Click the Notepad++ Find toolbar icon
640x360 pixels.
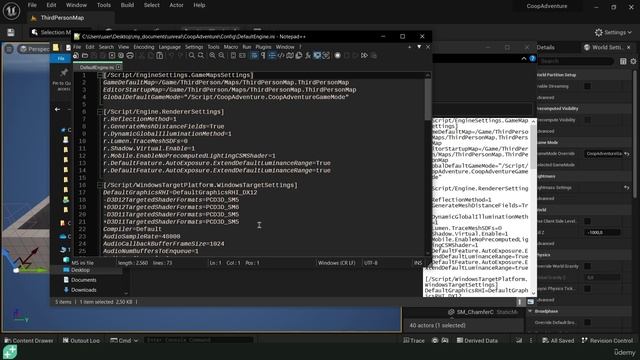pos(191,56)
